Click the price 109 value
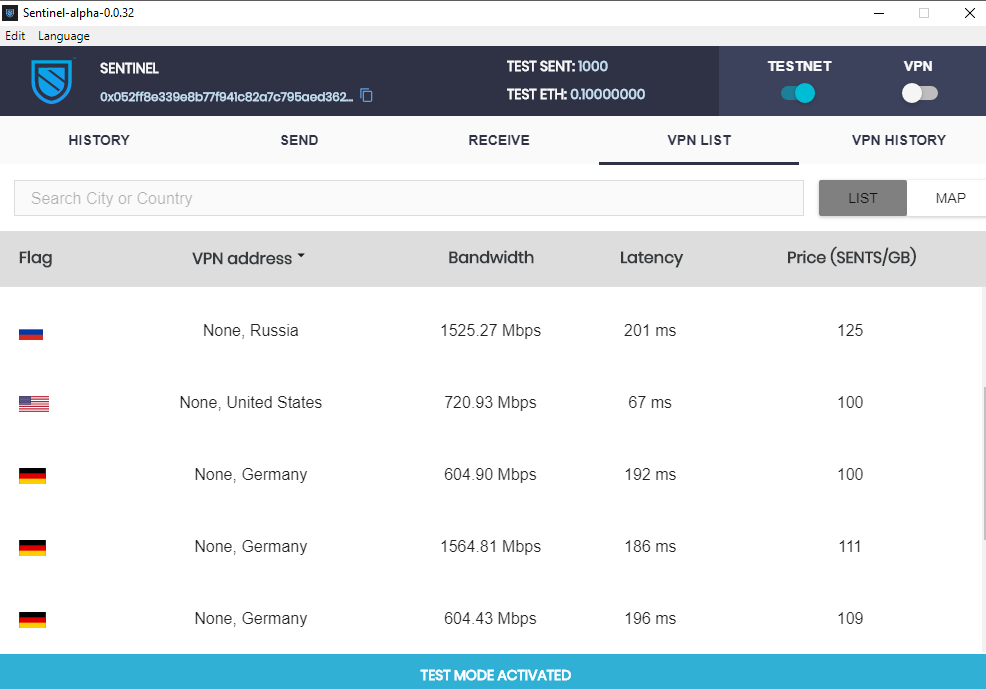The height and width of the screenshot is (689, 986). (850, 619)
